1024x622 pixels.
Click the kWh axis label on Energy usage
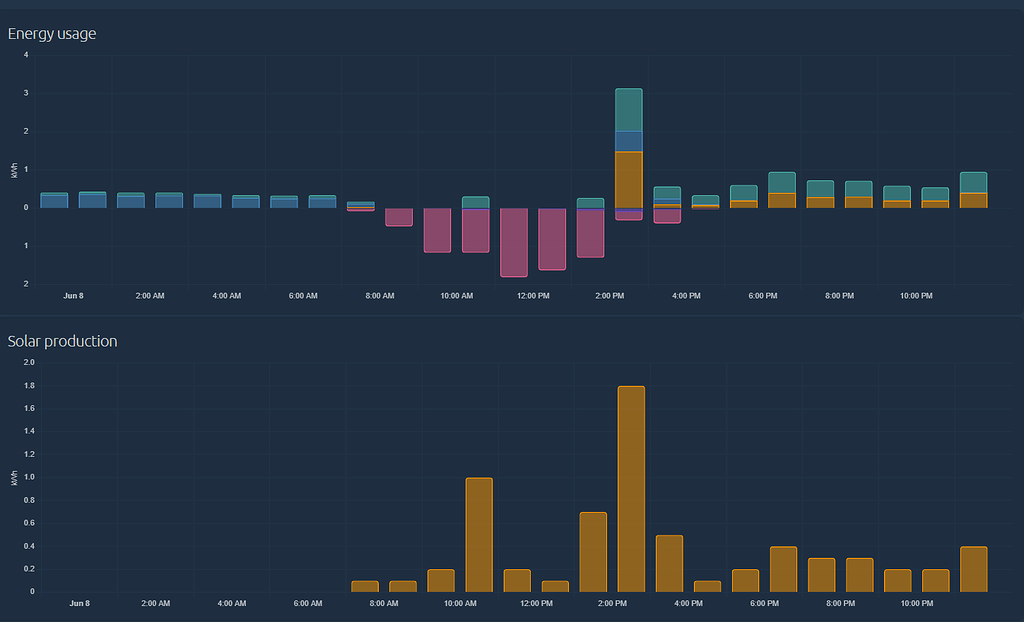(x=12, y=170)
